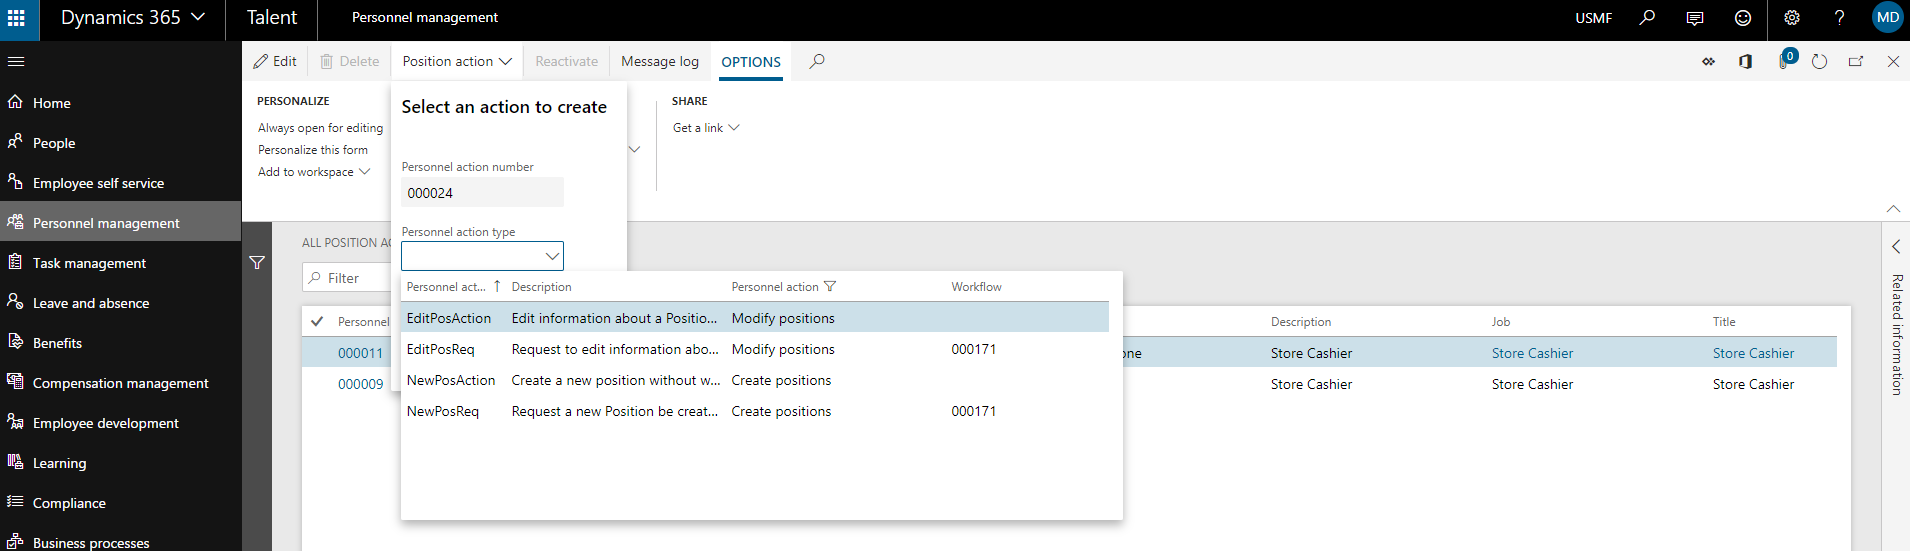
Task: Expand the Personnel action type dropdown
Action: (x=551, y=256)
